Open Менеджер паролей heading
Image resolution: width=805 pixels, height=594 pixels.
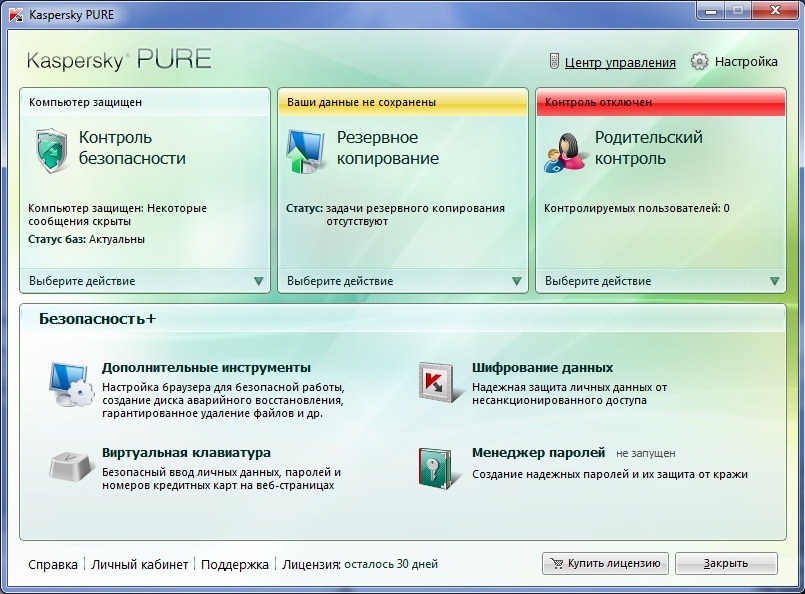tap(539, 453)
